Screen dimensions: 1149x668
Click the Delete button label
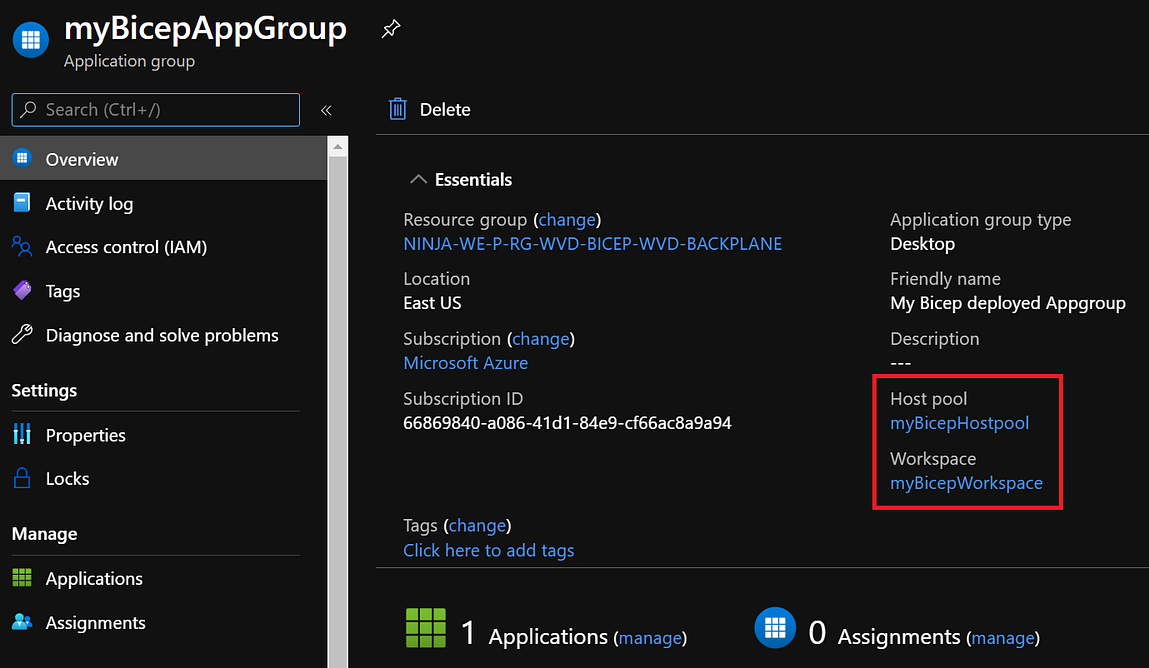(445, 109)
